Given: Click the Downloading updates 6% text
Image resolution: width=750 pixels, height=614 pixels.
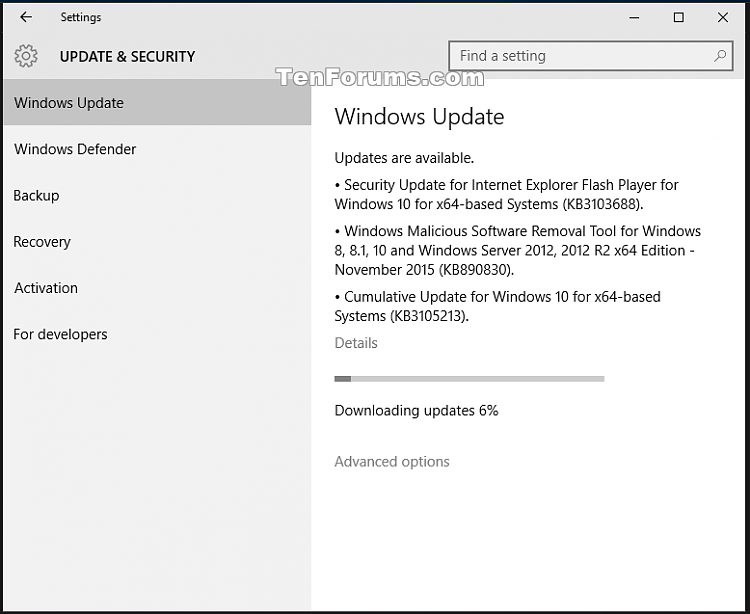Looking at the screenshot, I should pyautogui.click(x=416, y=410).
